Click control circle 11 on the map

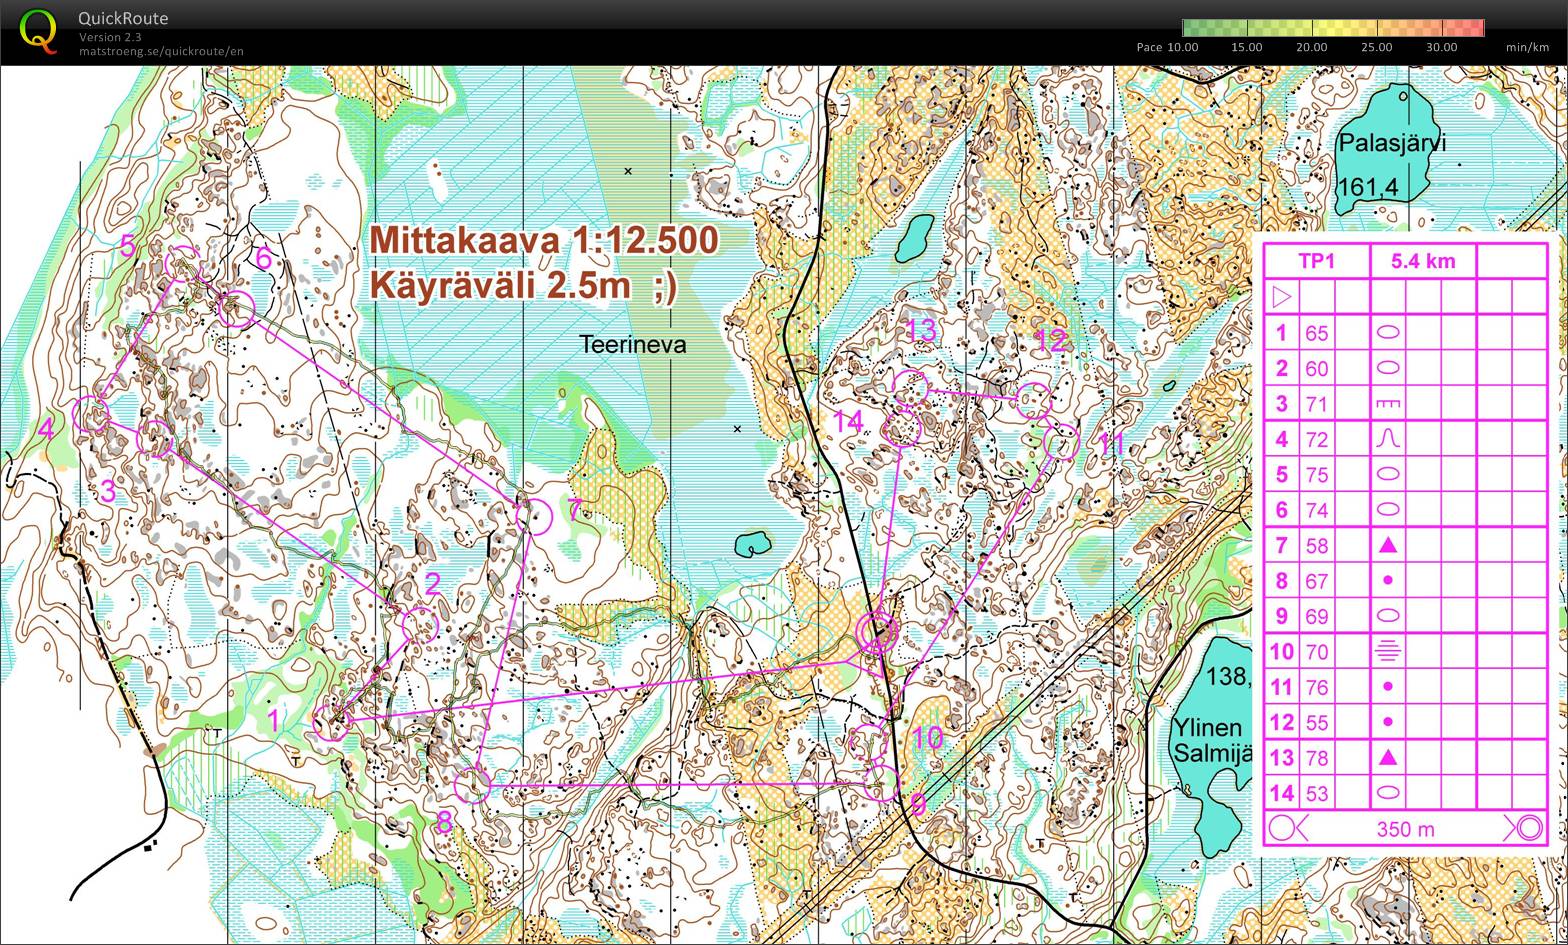(x=1061, y=441)
